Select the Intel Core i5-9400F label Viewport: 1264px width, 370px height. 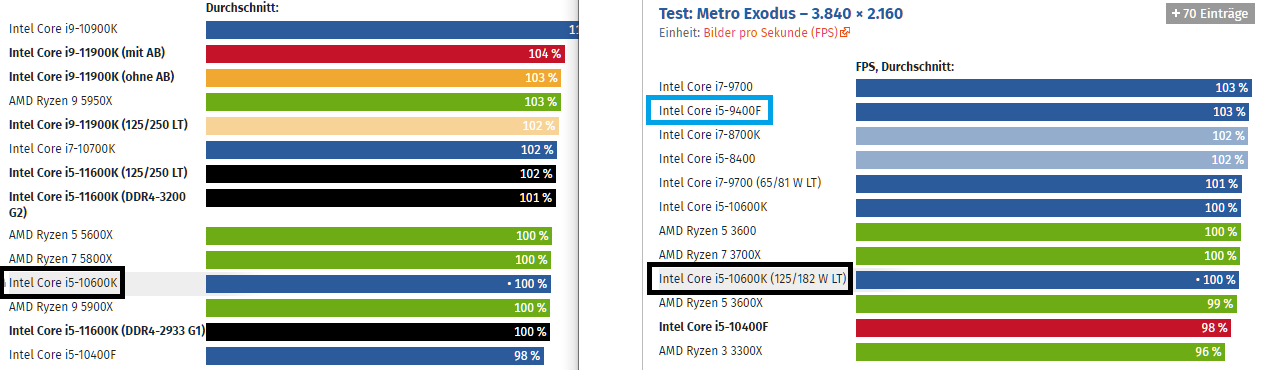pos(711,111)
